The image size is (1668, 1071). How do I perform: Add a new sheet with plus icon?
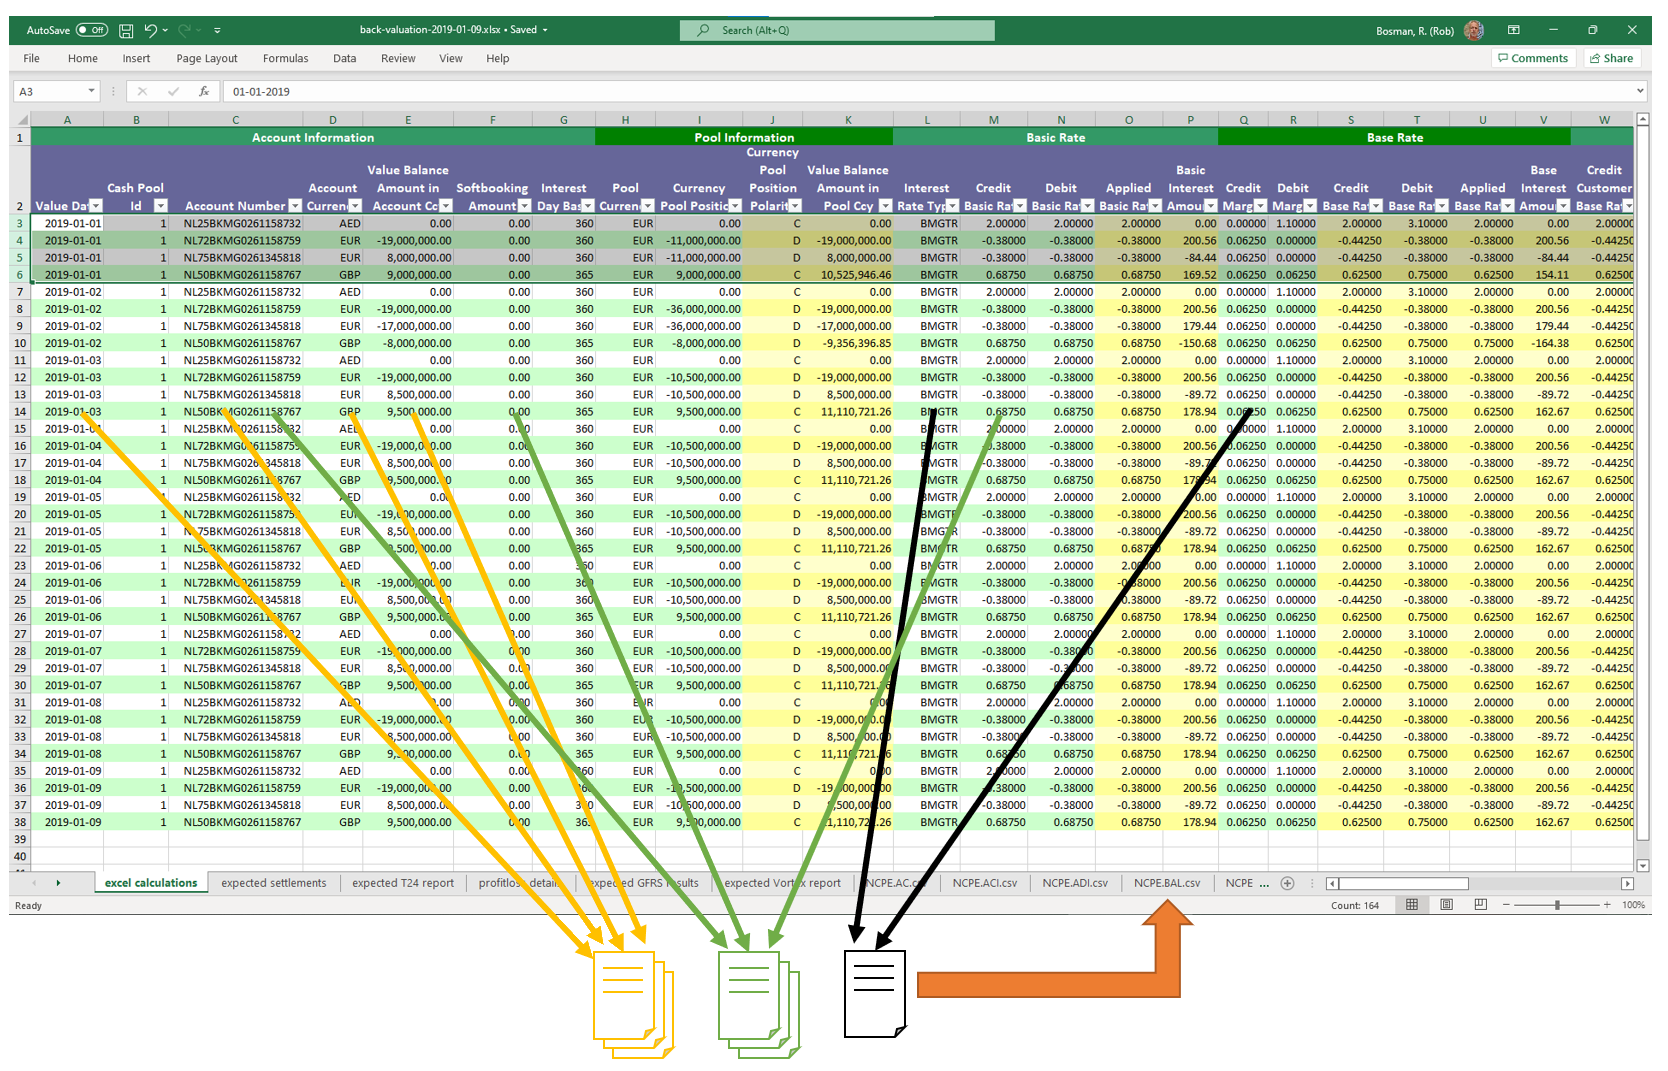coord(1288,883)
